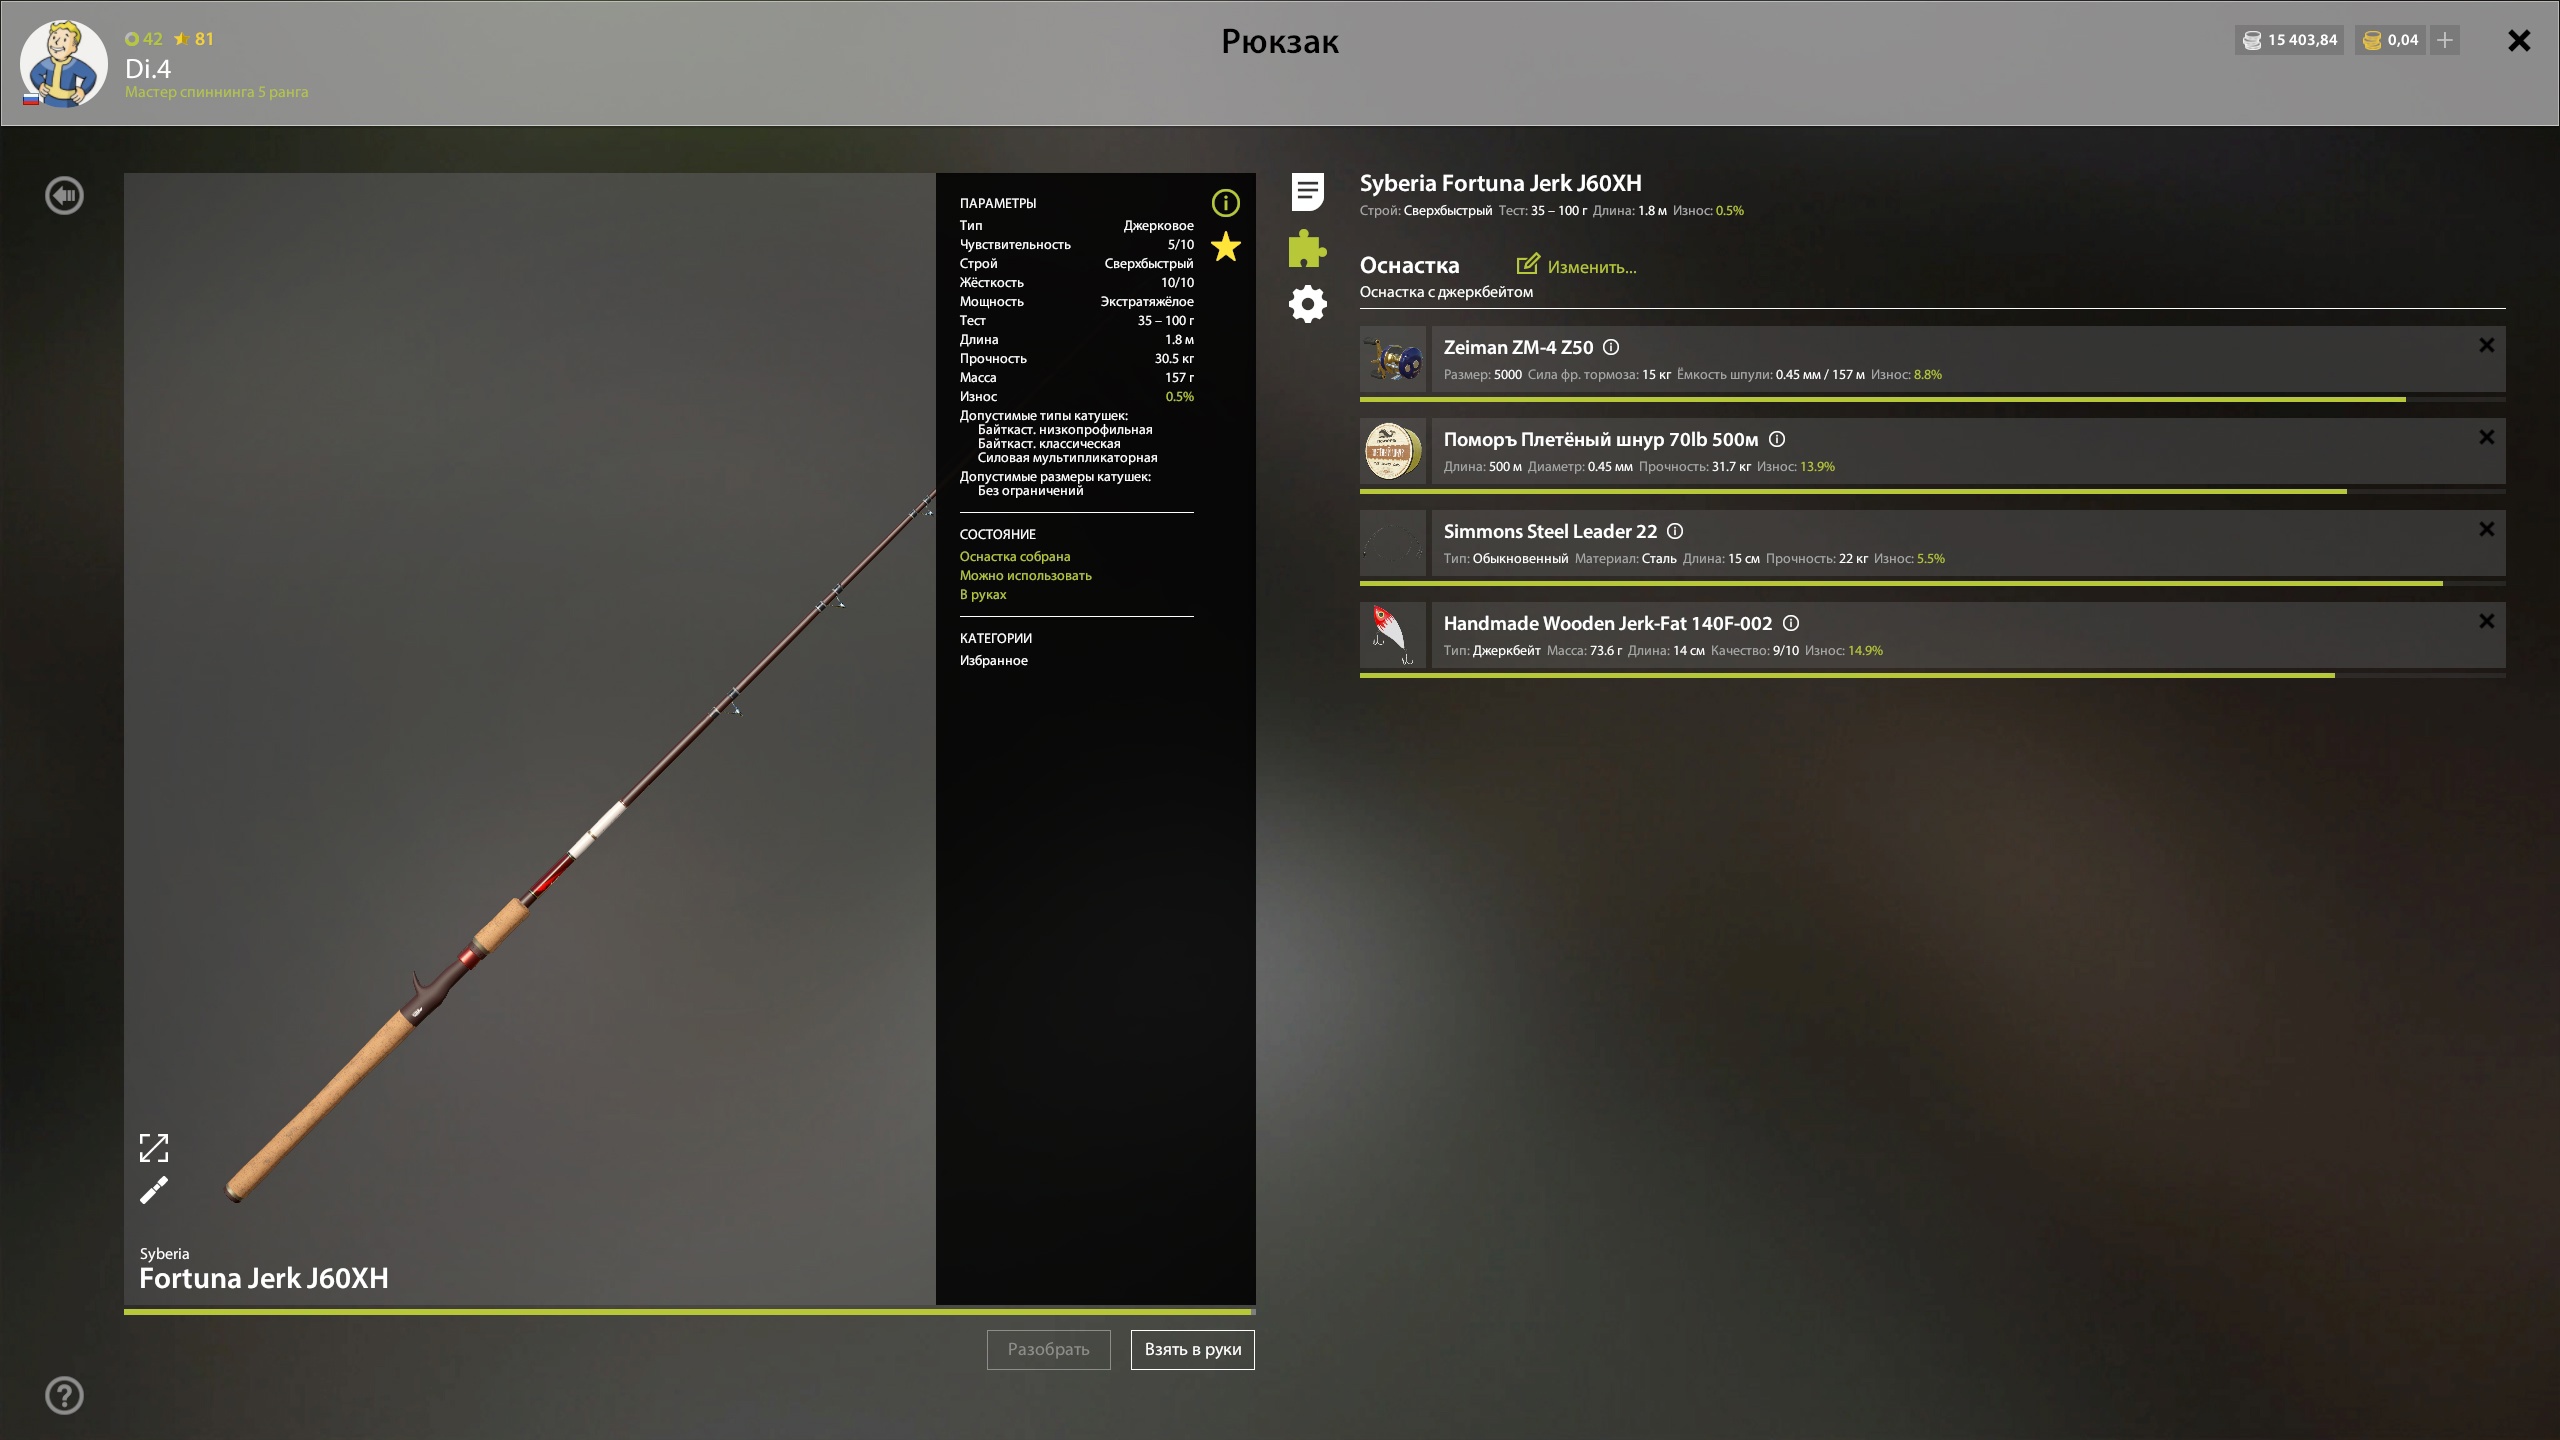This screenshot has width=2560, height=1440.
Task: Open the help question mark icon
Action: pyautogui.click(x=65, y=1395)
